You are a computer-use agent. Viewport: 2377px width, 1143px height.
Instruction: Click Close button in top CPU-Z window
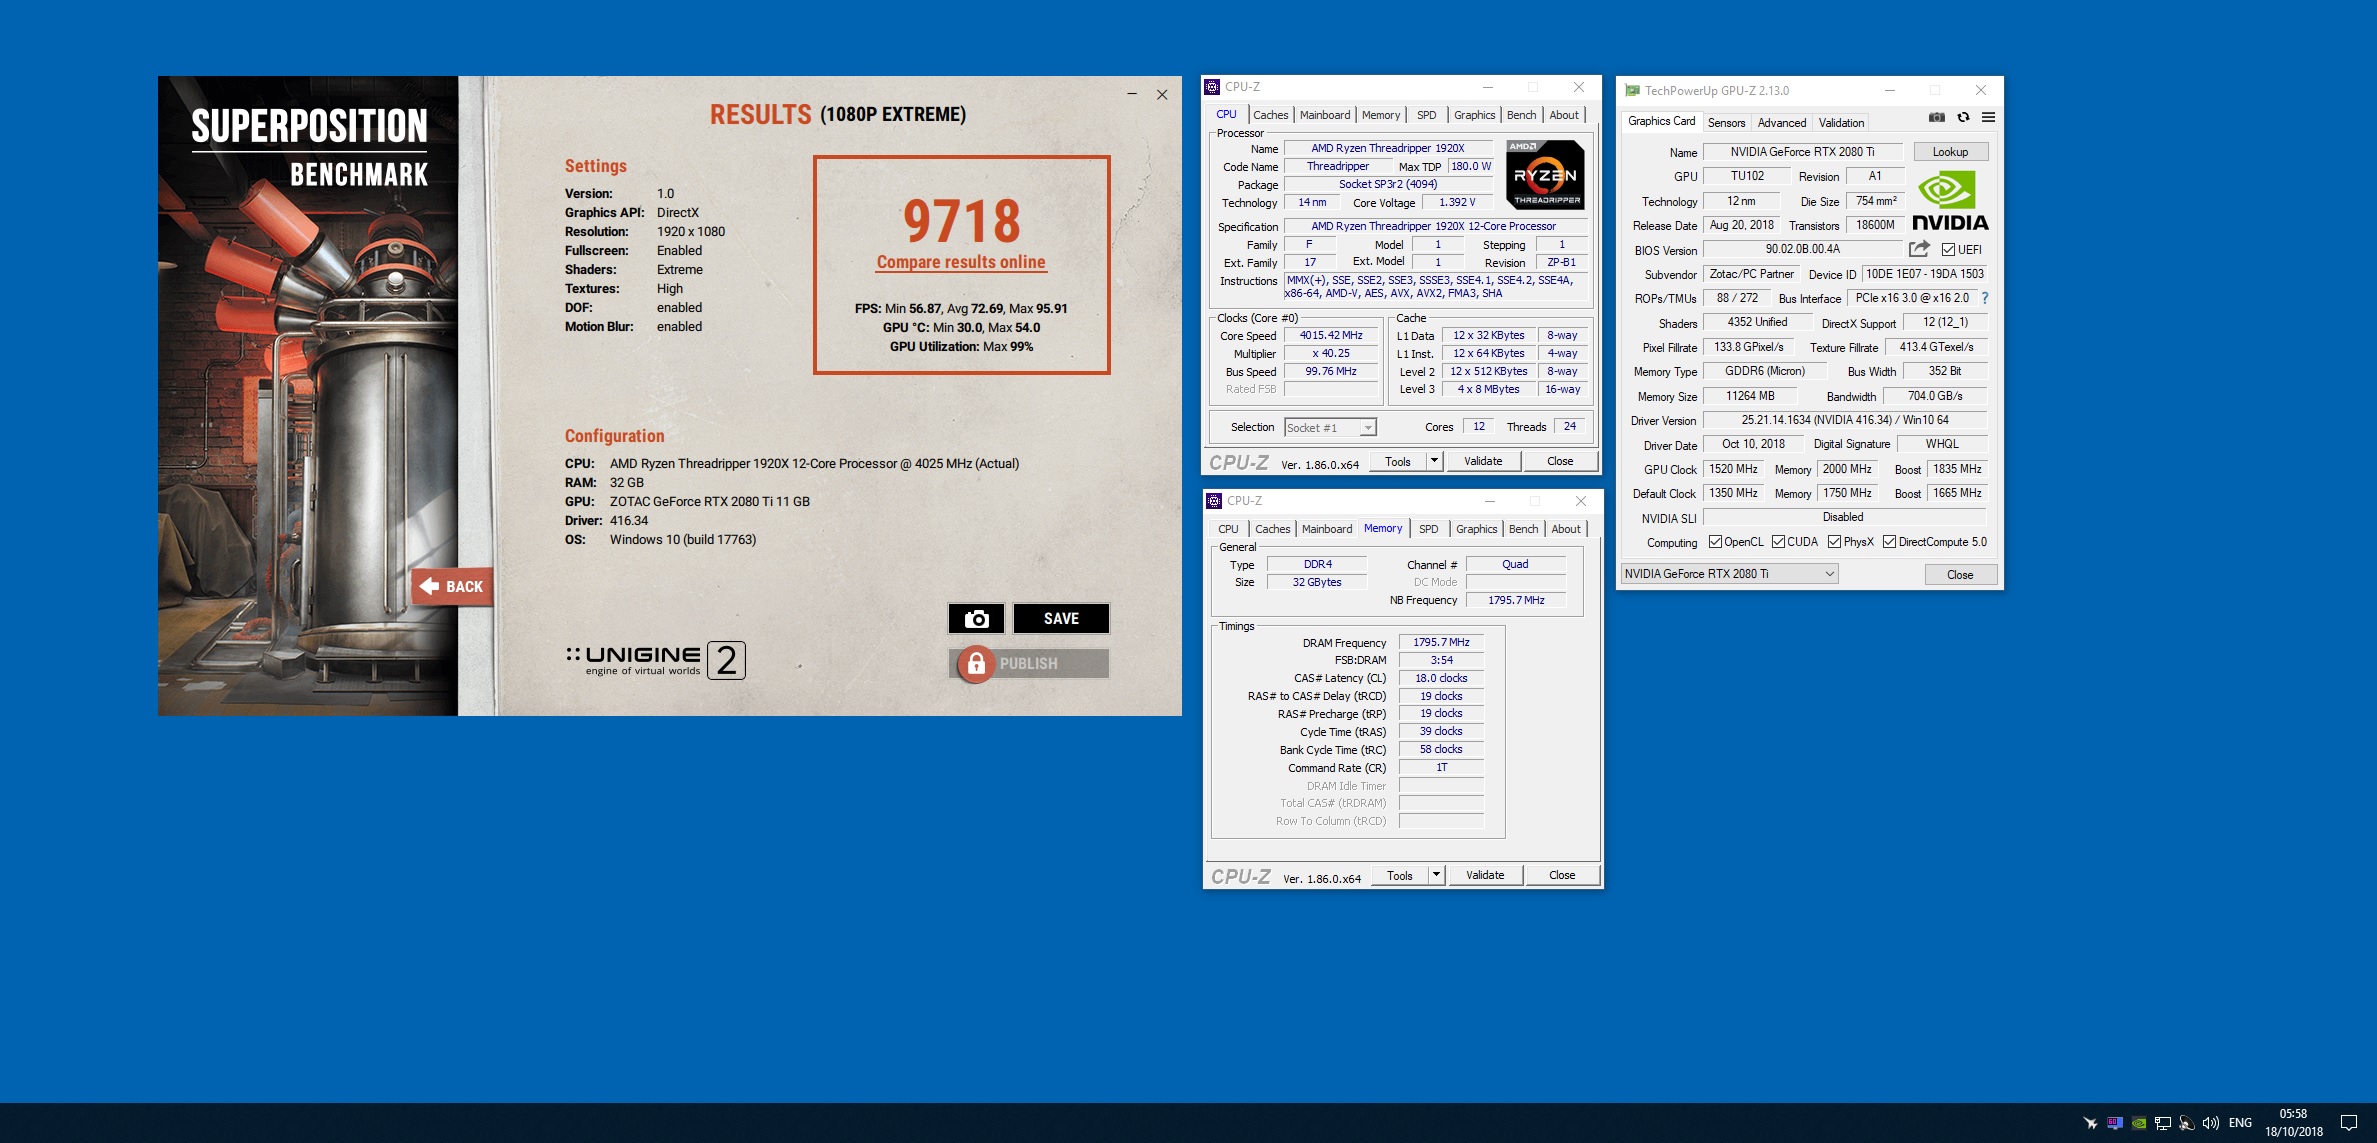pos(1560,461)
